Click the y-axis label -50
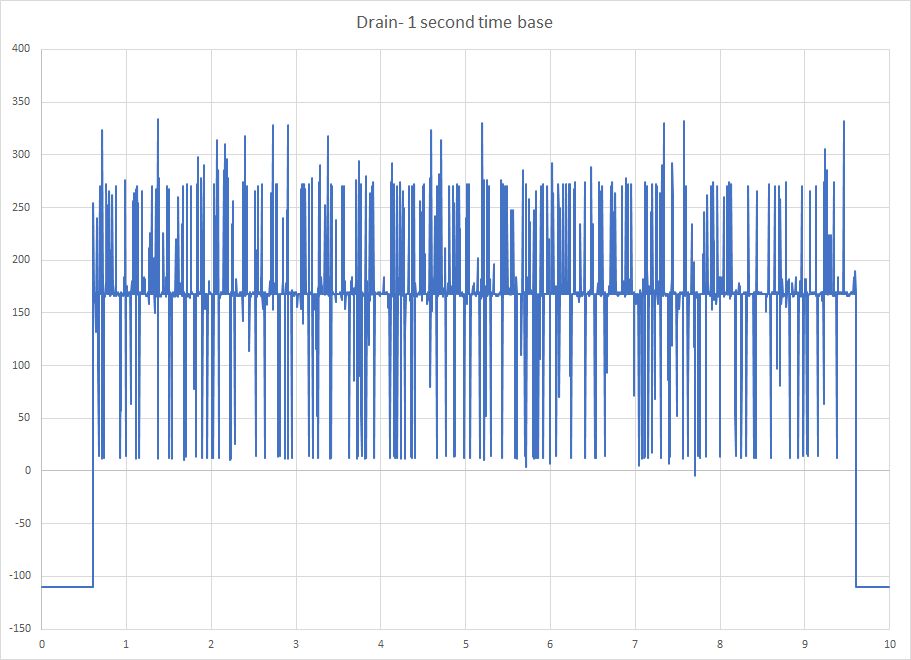Screen dimensions: 911x660 [21, 523]
